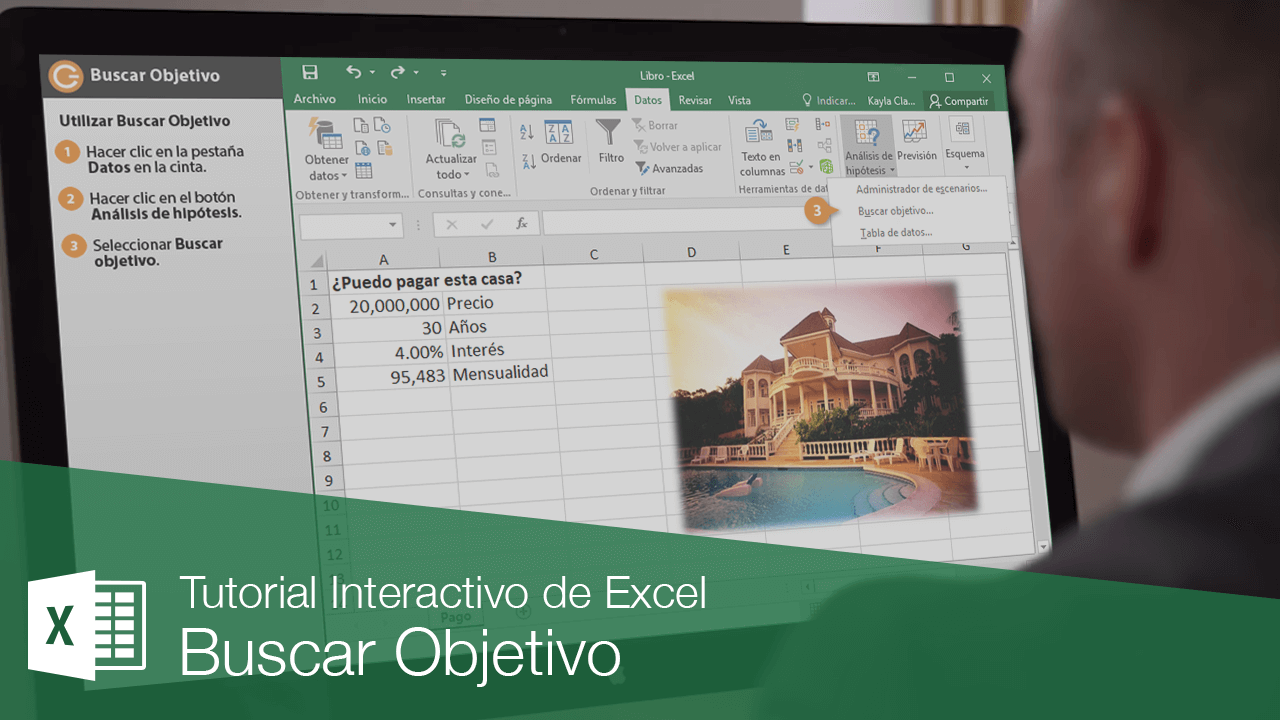Click the Texto en columnas button

761,148
